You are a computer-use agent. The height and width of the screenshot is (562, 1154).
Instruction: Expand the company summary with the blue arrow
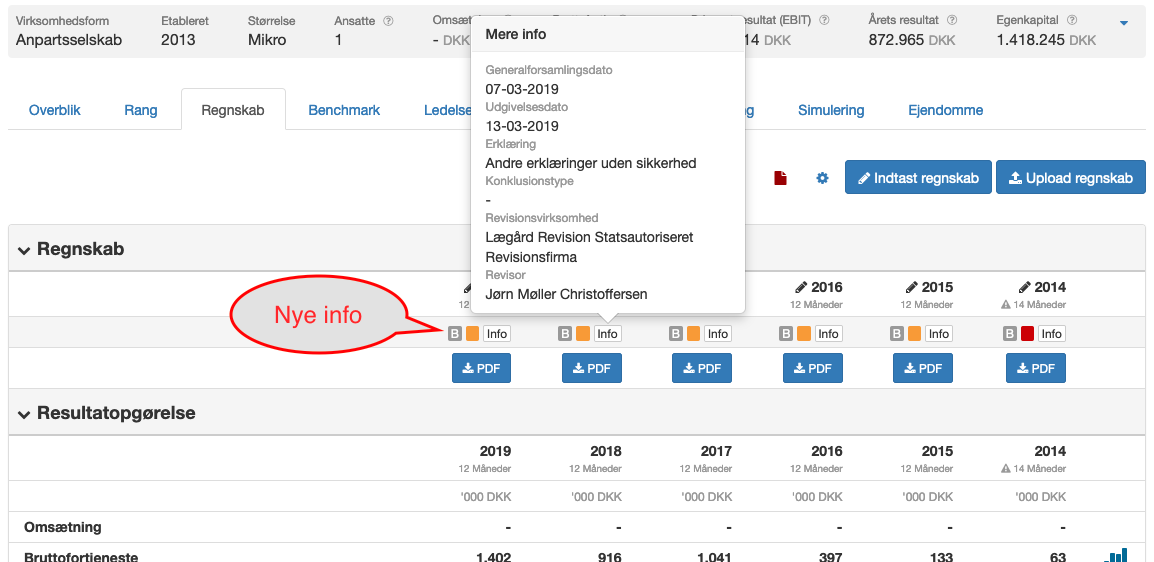pyautogui.click(x=1124, y=24)
